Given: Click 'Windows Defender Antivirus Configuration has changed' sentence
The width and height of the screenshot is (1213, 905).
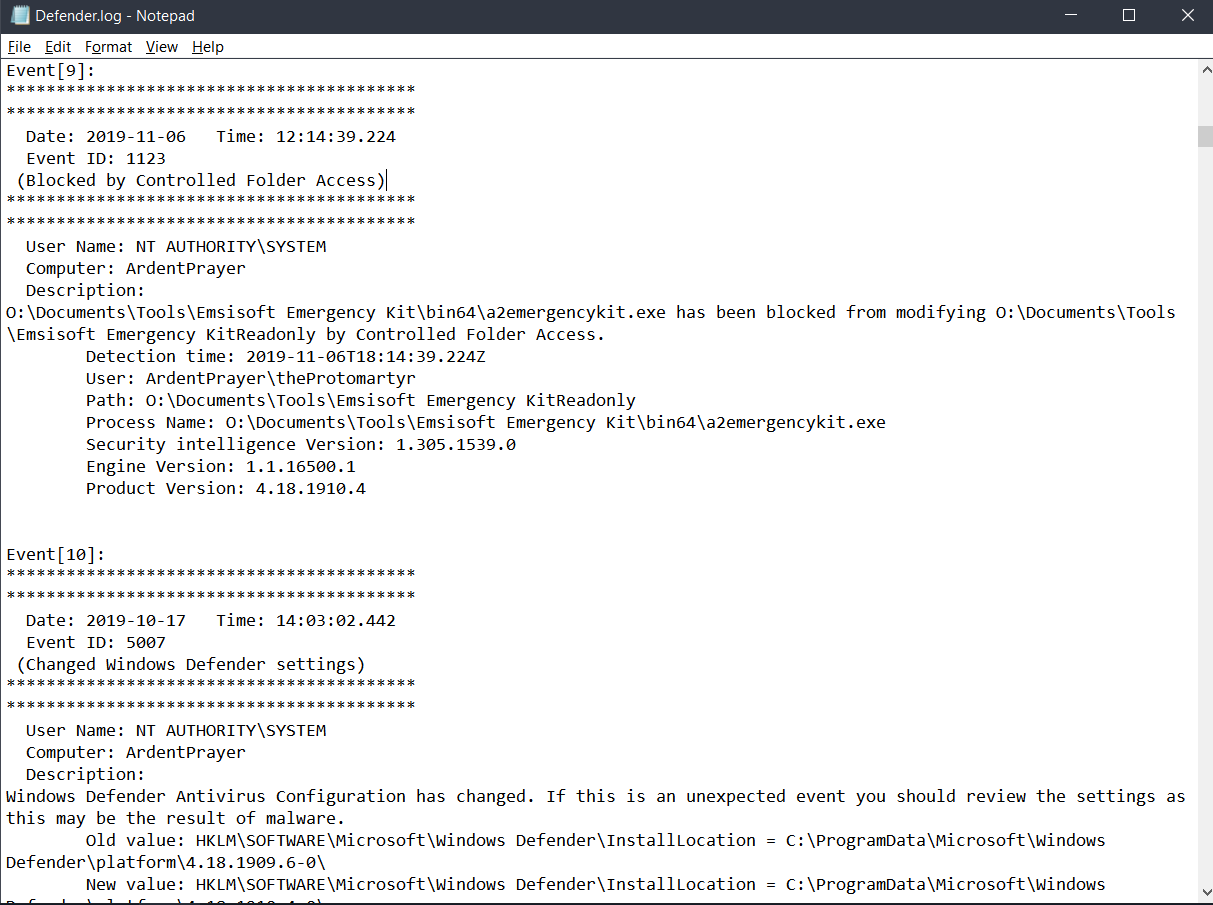Looking at the screenshot, I should [271, 796].
